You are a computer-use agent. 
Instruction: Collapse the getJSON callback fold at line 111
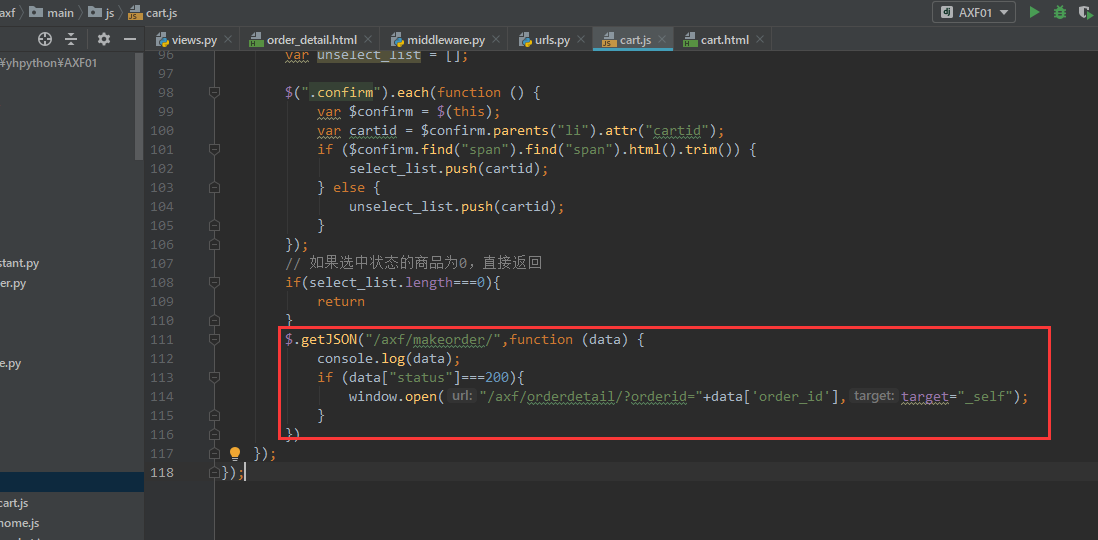[x=215, y=339]
